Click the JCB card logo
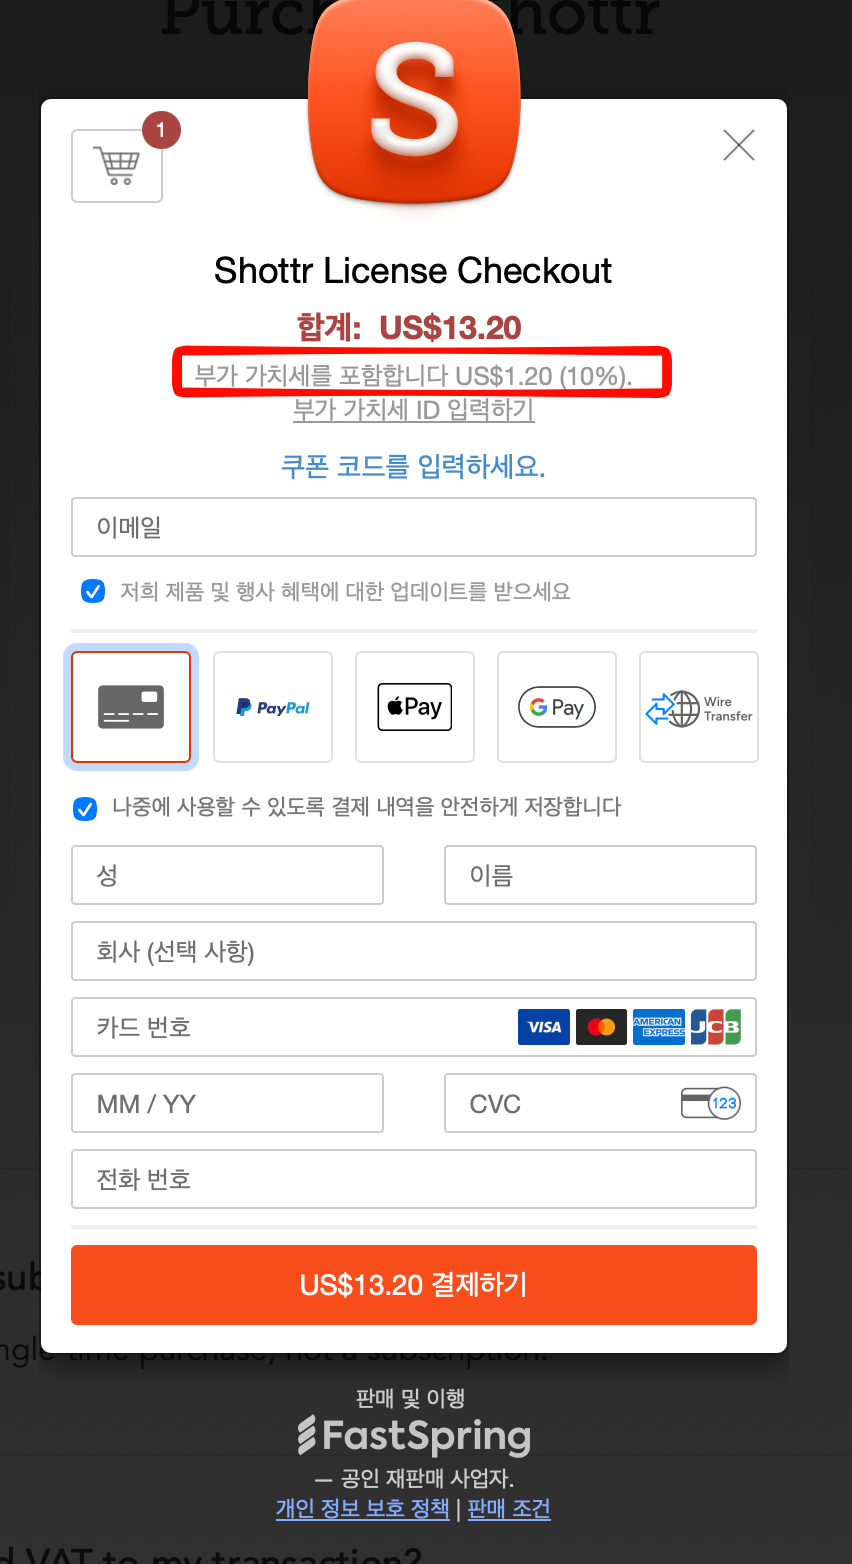 click(716, 1027)
